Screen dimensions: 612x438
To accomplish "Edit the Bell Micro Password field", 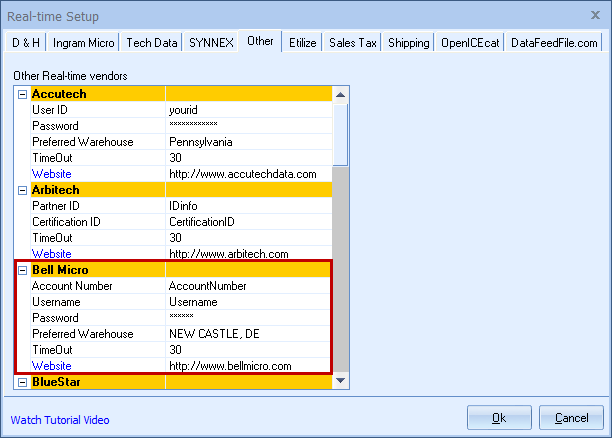I will pyautogui.click(x=249, y=318).
